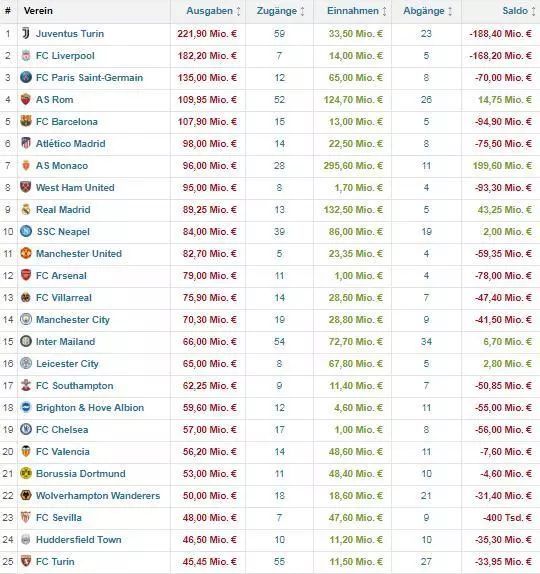This screenshot has height=574, width=540.
Task: Click the FC Barcelona club crest icon
Action: [x=26, y=121]
